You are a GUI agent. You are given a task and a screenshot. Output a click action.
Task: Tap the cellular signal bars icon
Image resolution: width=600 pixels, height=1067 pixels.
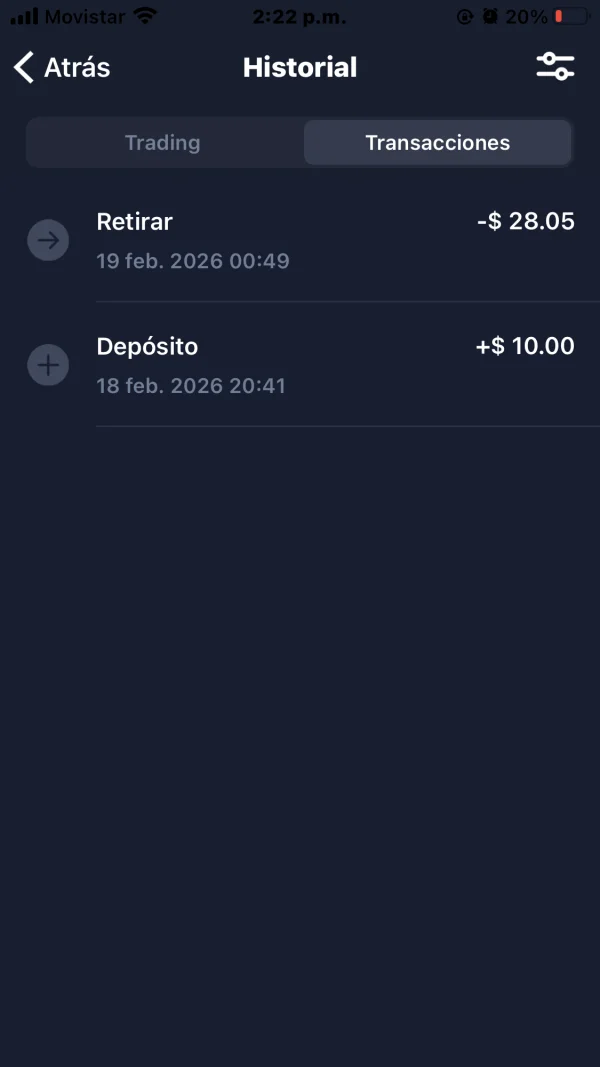pos(24,17)
